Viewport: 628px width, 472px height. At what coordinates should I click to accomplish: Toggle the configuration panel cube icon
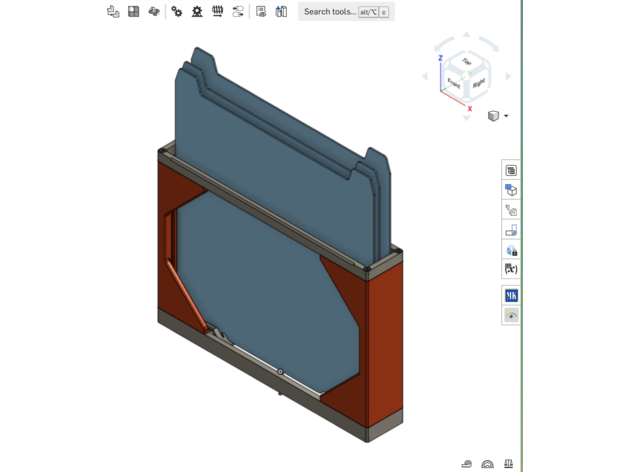pyautogui.click(x=512, y=190)
